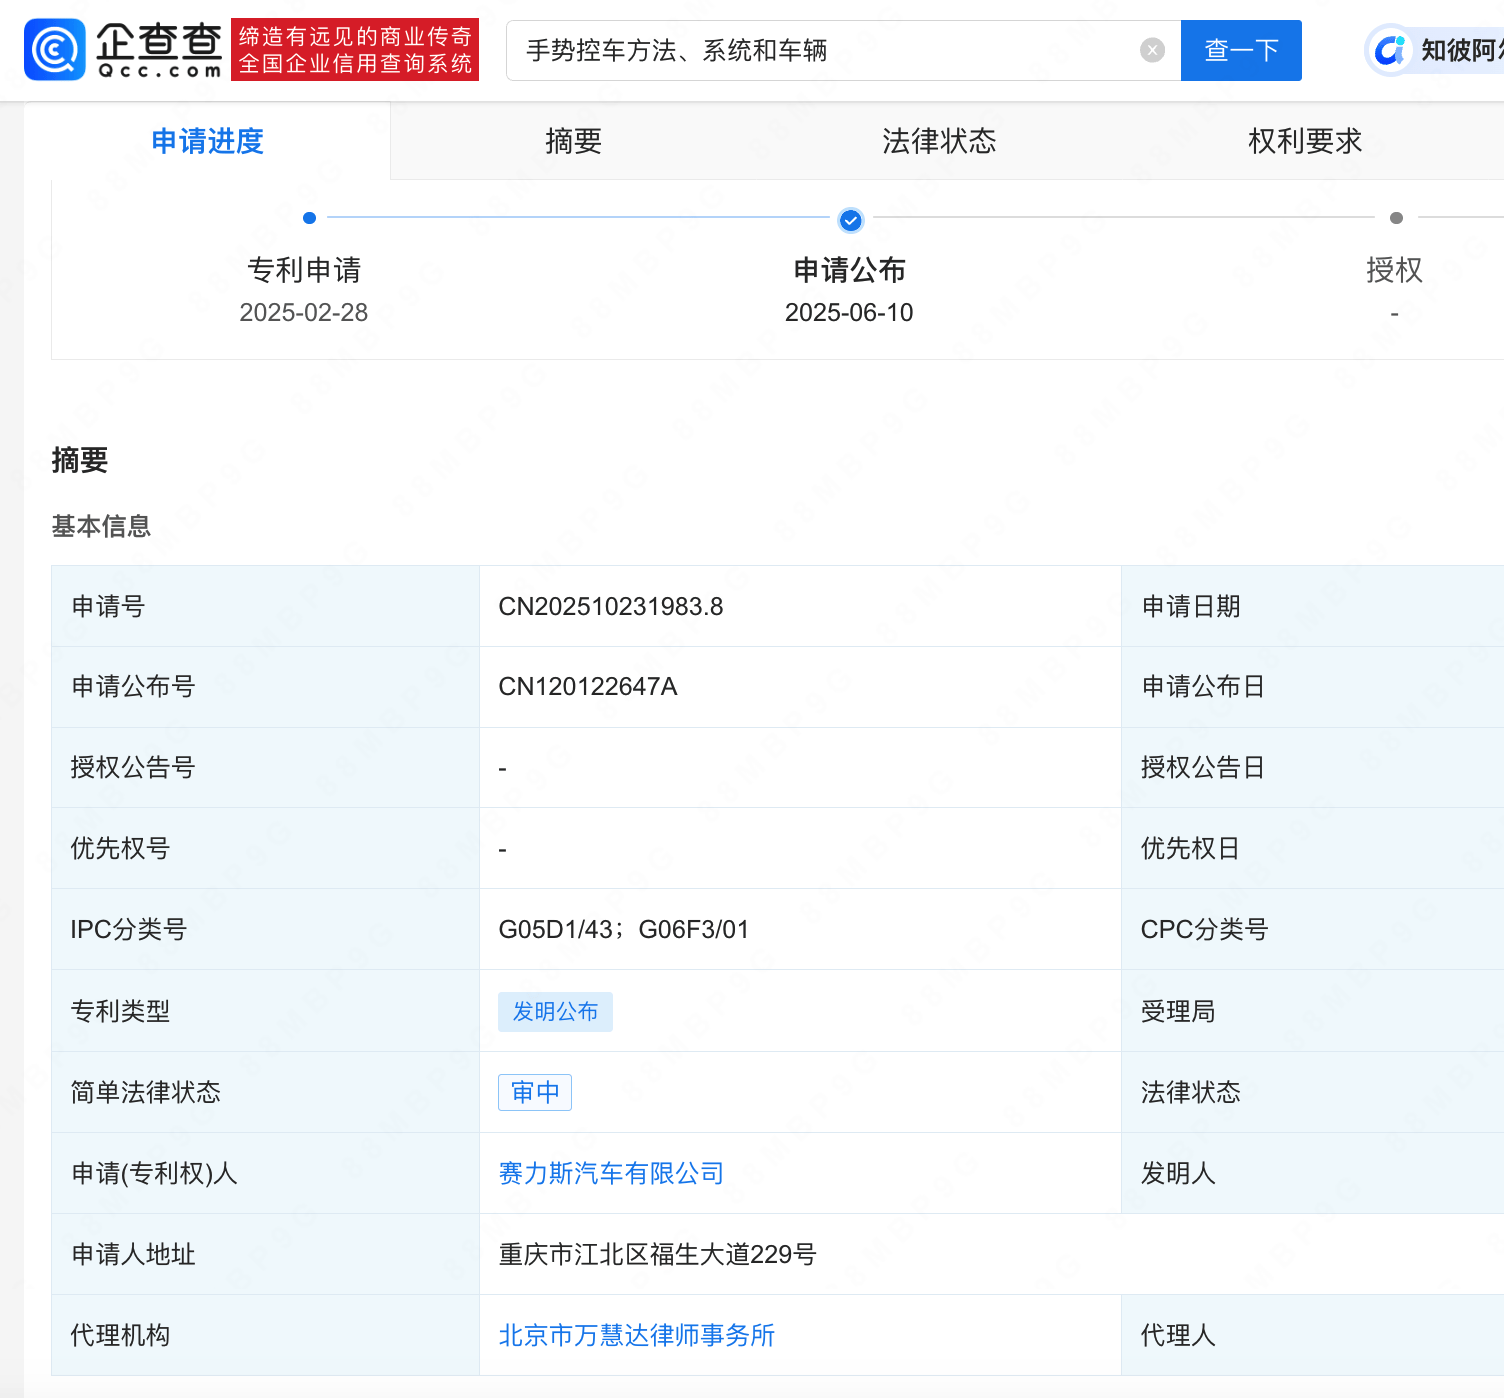1504x1398 pixels.
Task: Click the 授权公告号 row label
Action: pos(133,767)
